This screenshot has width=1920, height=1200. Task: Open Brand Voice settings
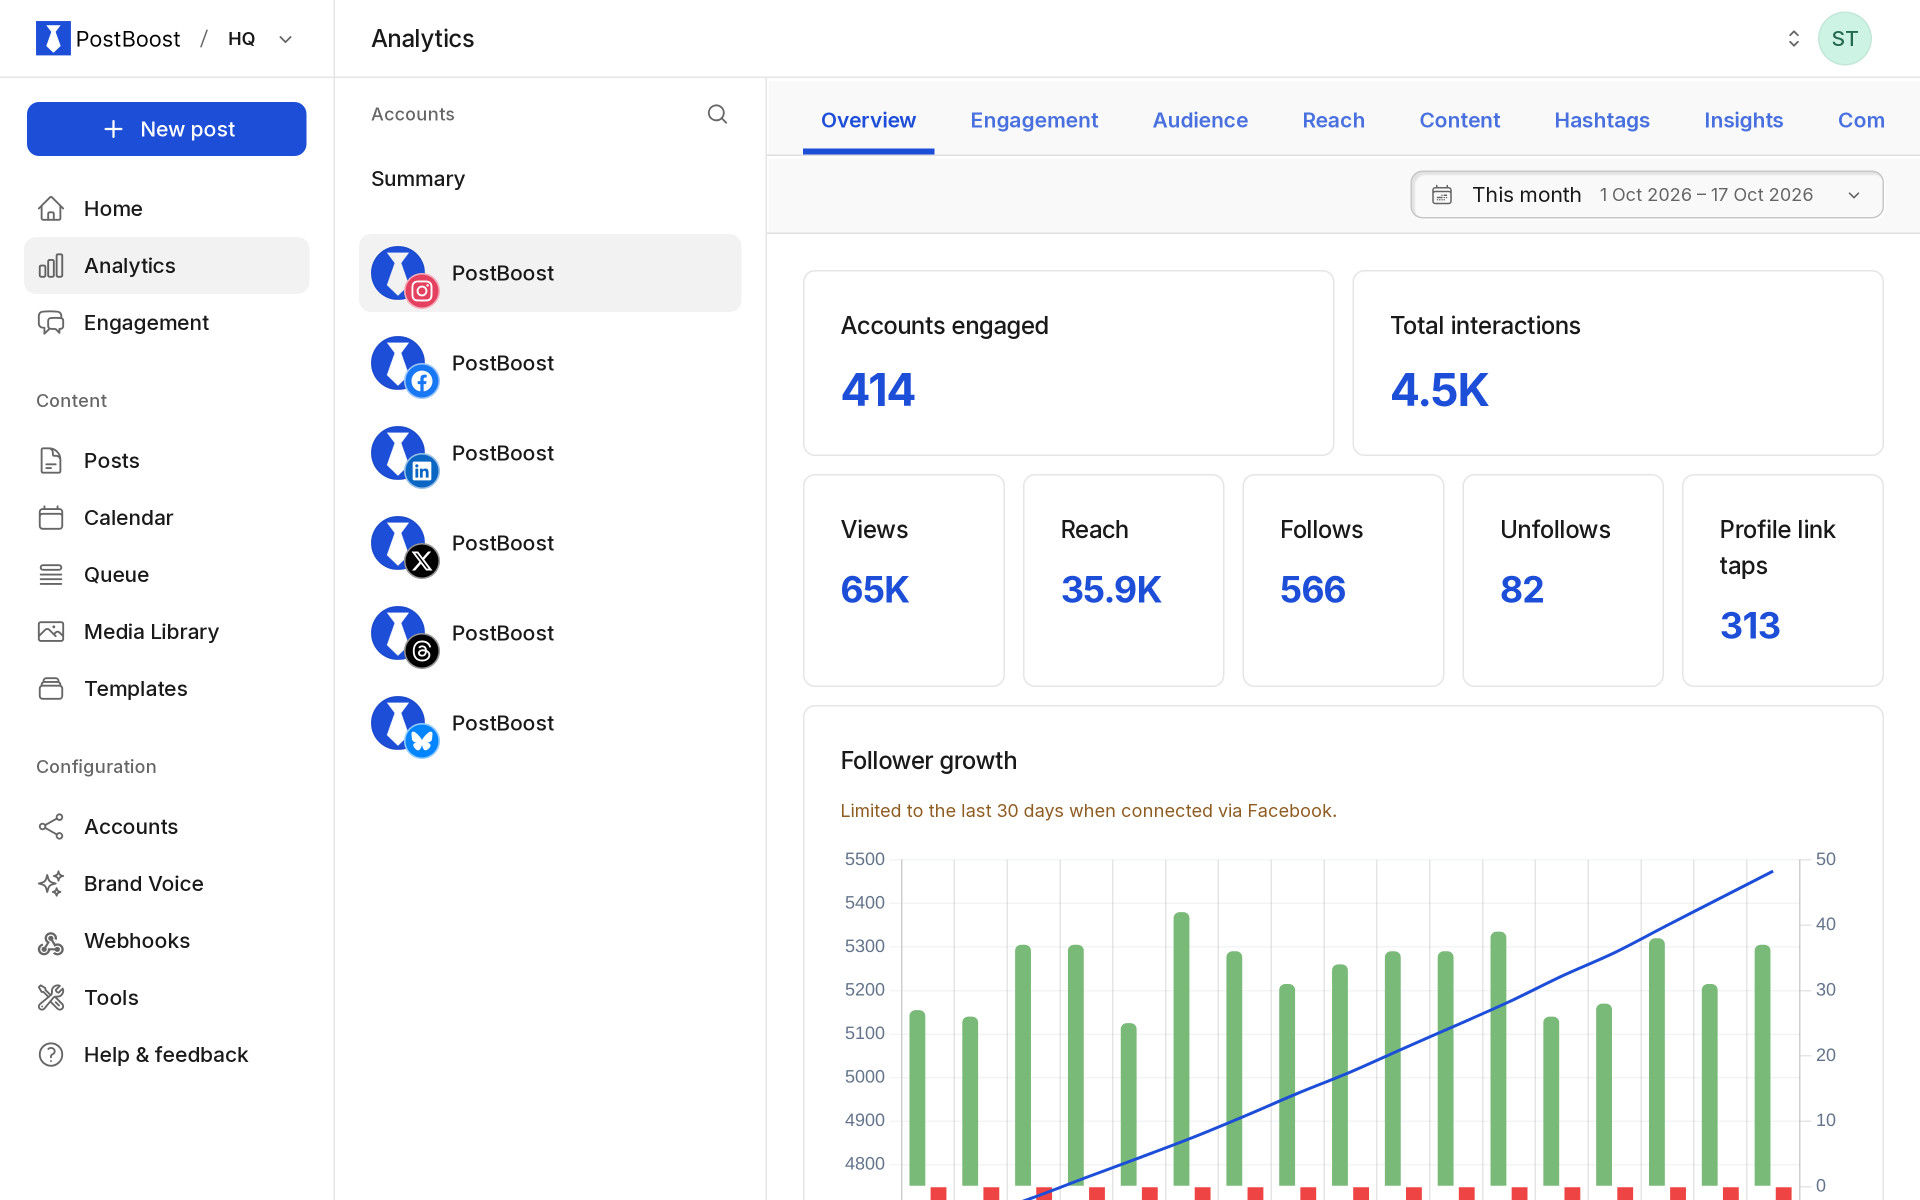point(167,883)
